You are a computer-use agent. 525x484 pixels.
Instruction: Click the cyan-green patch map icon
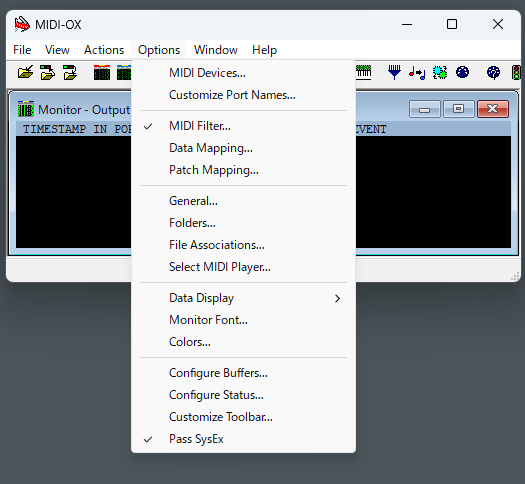440,72
